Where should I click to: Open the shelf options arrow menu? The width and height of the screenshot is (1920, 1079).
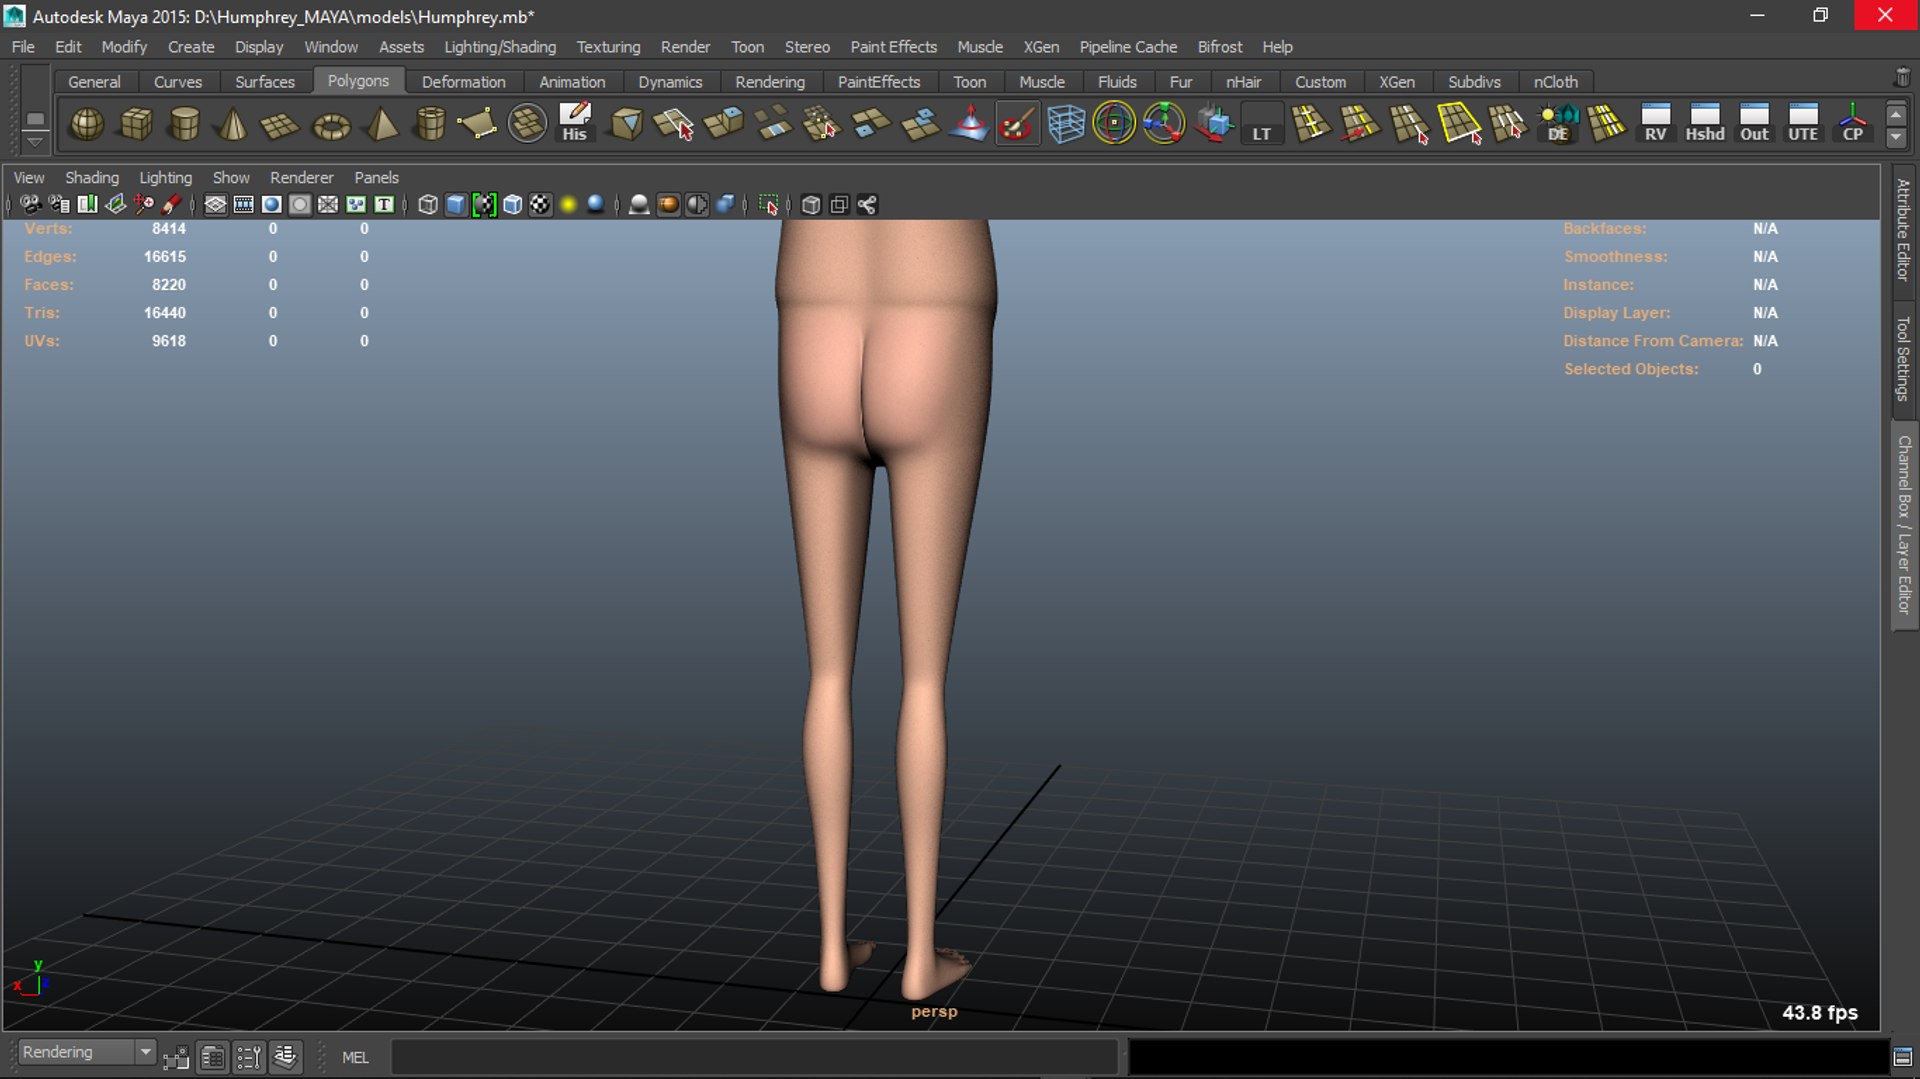pos(35,142)
